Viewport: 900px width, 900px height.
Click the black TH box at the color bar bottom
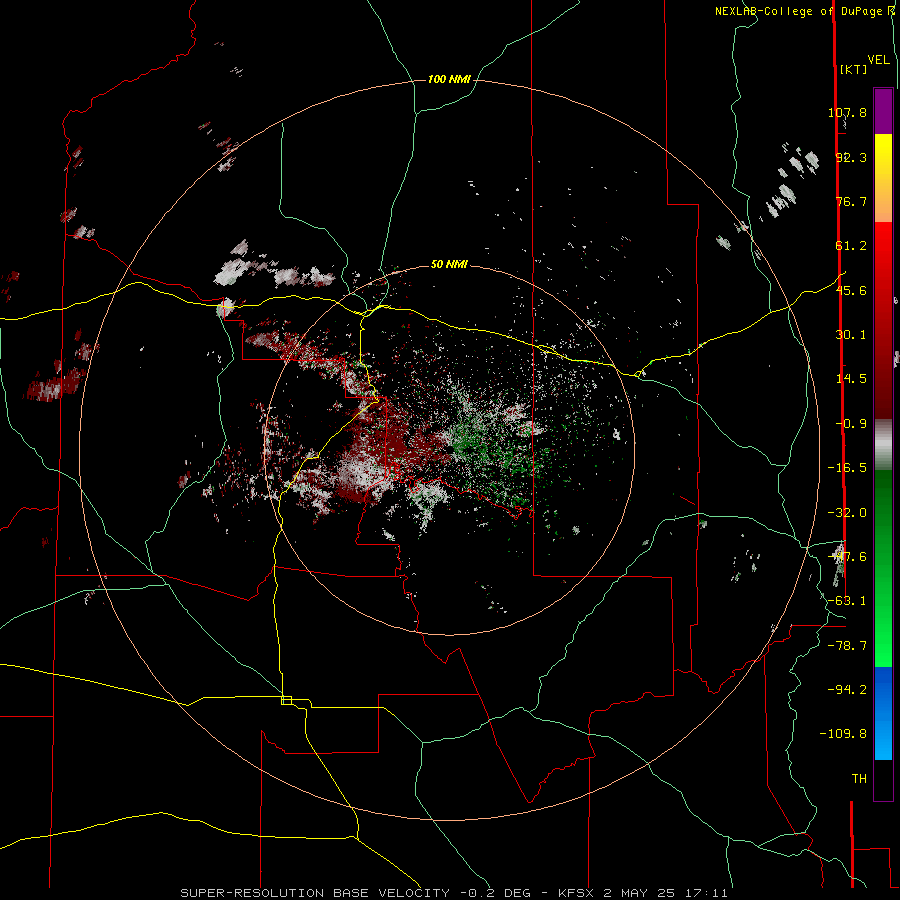click(883, 779)
